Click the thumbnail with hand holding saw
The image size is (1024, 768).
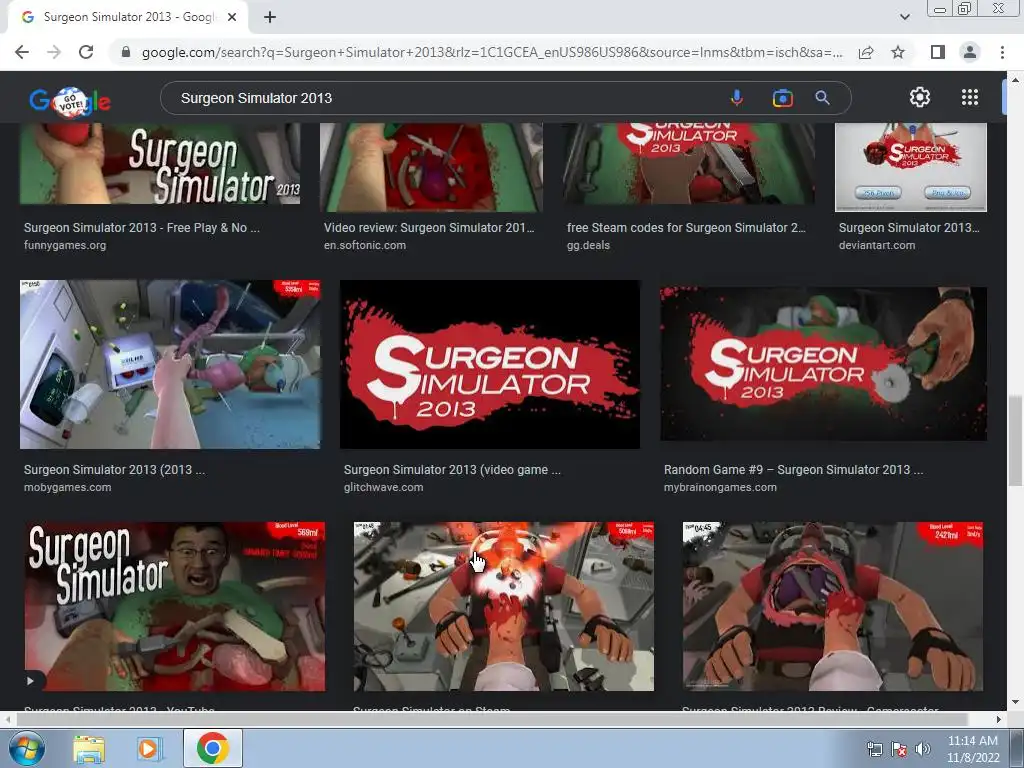click(x=824, y=364)
